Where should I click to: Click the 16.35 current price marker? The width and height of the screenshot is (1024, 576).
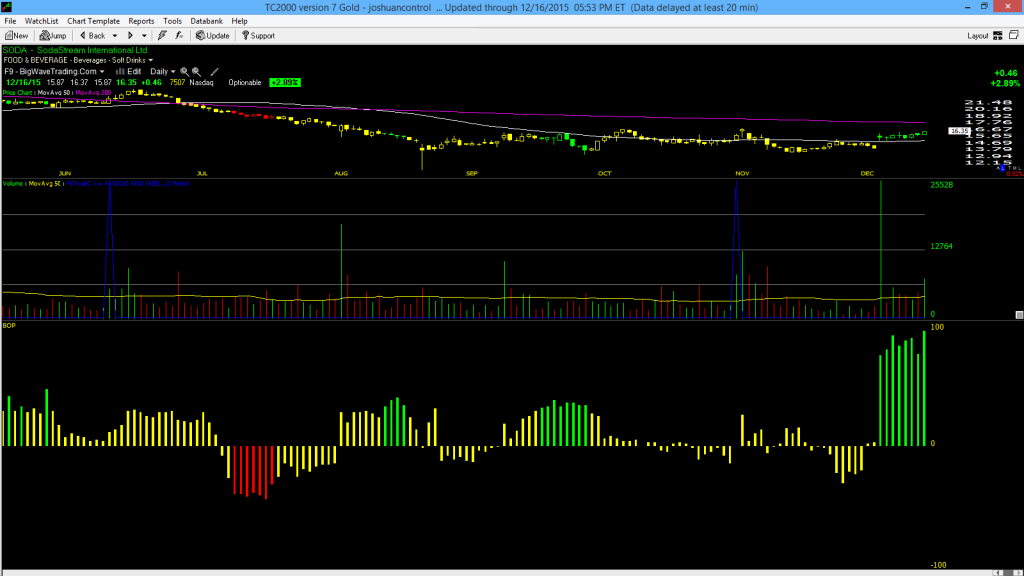pos(959,131)
